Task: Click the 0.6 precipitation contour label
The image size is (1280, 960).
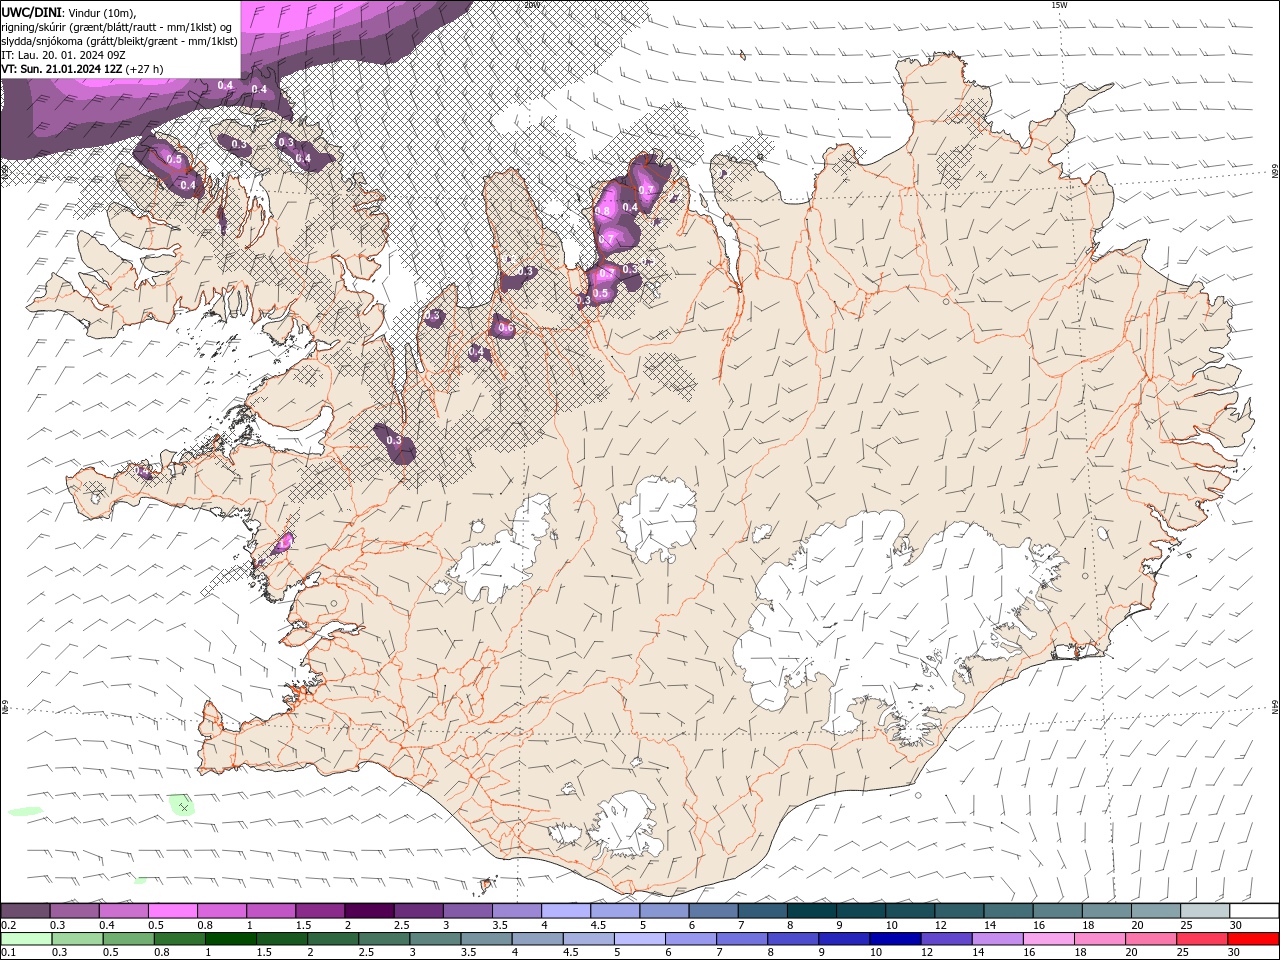Action: click(506, 328)
